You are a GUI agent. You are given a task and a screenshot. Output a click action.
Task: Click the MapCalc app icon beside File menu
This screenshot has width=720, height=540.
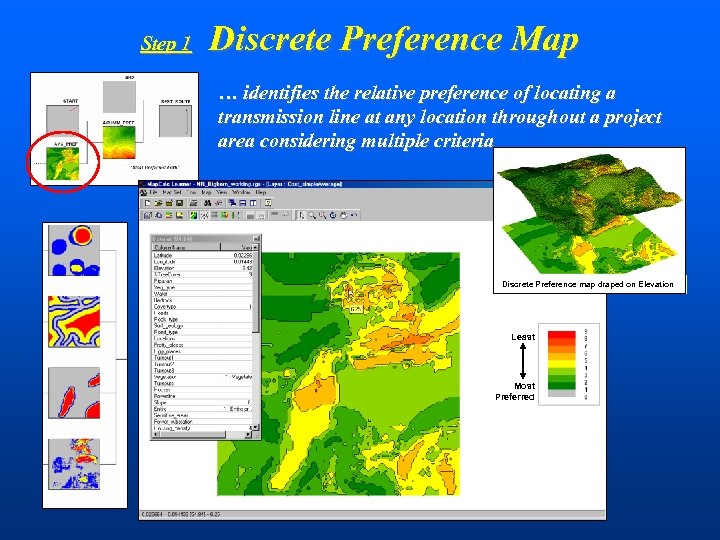point(144,192)
